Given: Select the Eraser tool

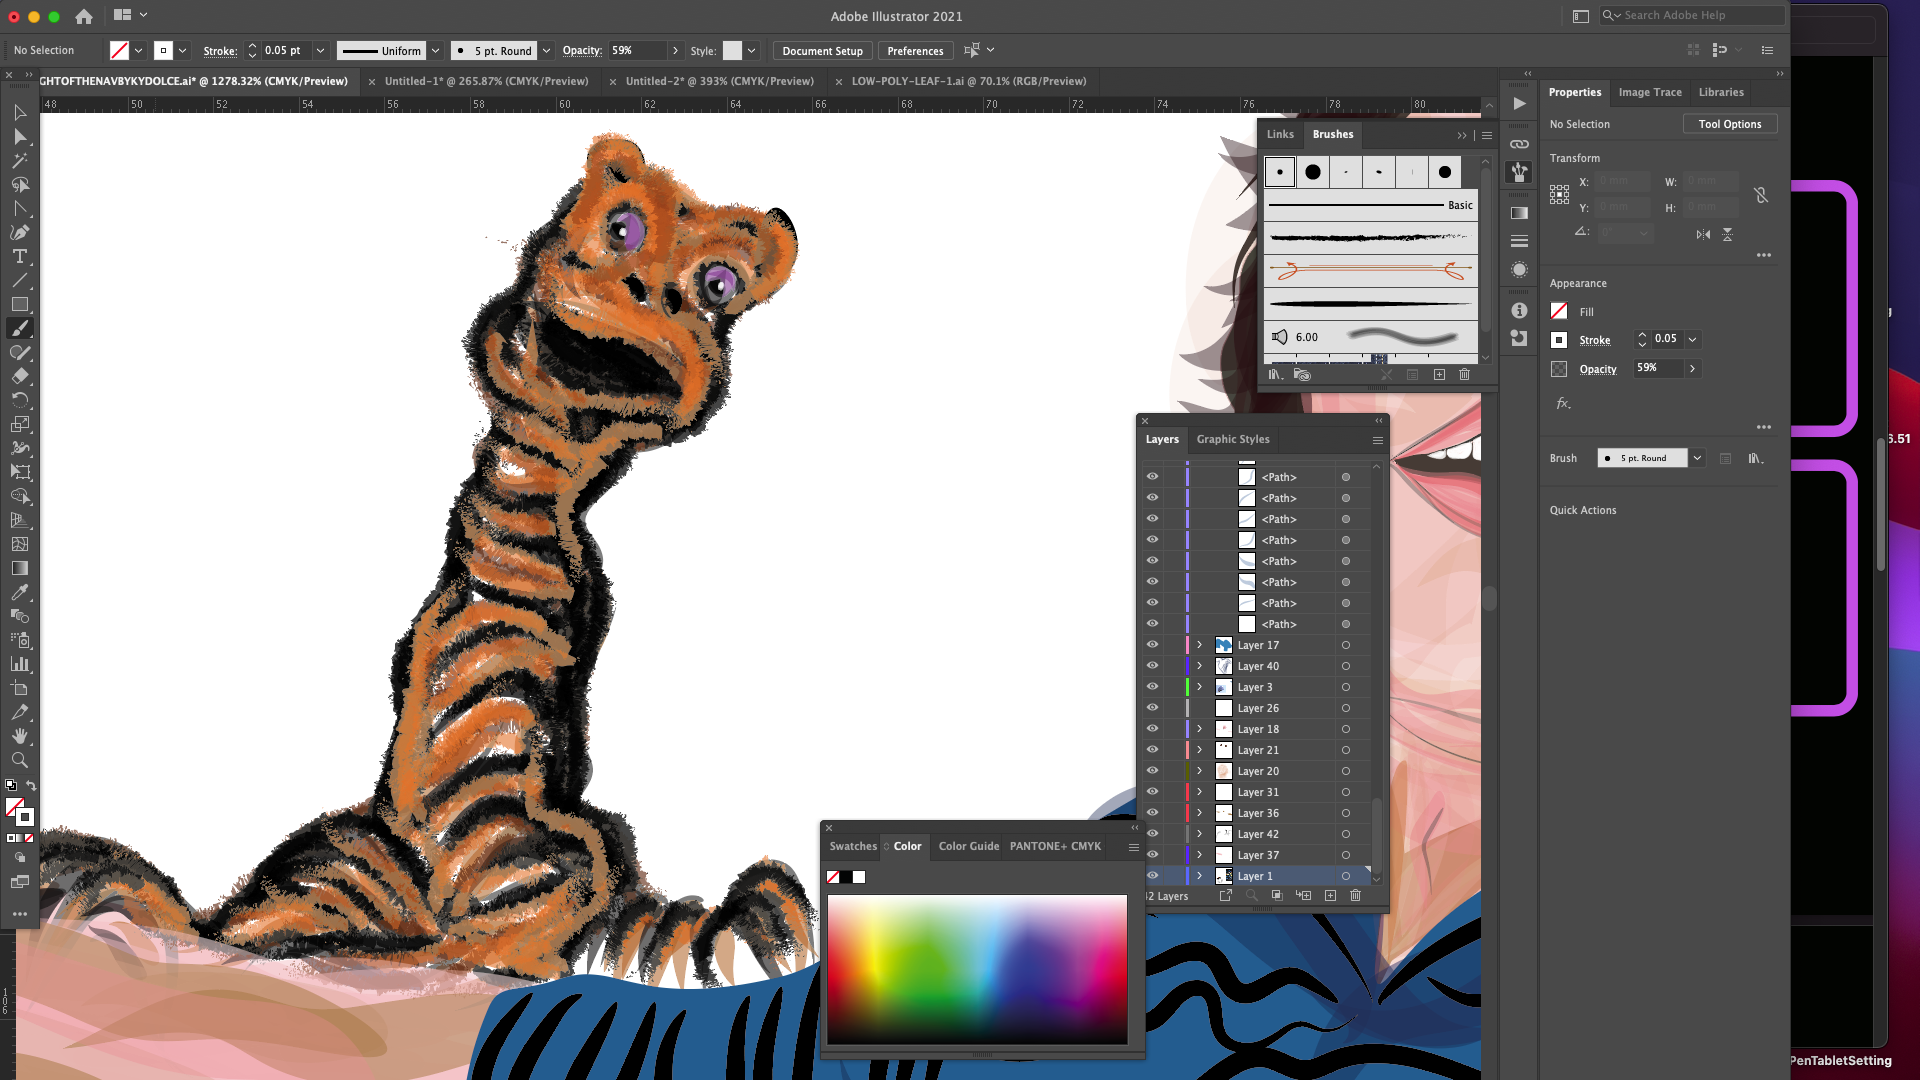Looking at the screenshot, I should tap(19, 376).
